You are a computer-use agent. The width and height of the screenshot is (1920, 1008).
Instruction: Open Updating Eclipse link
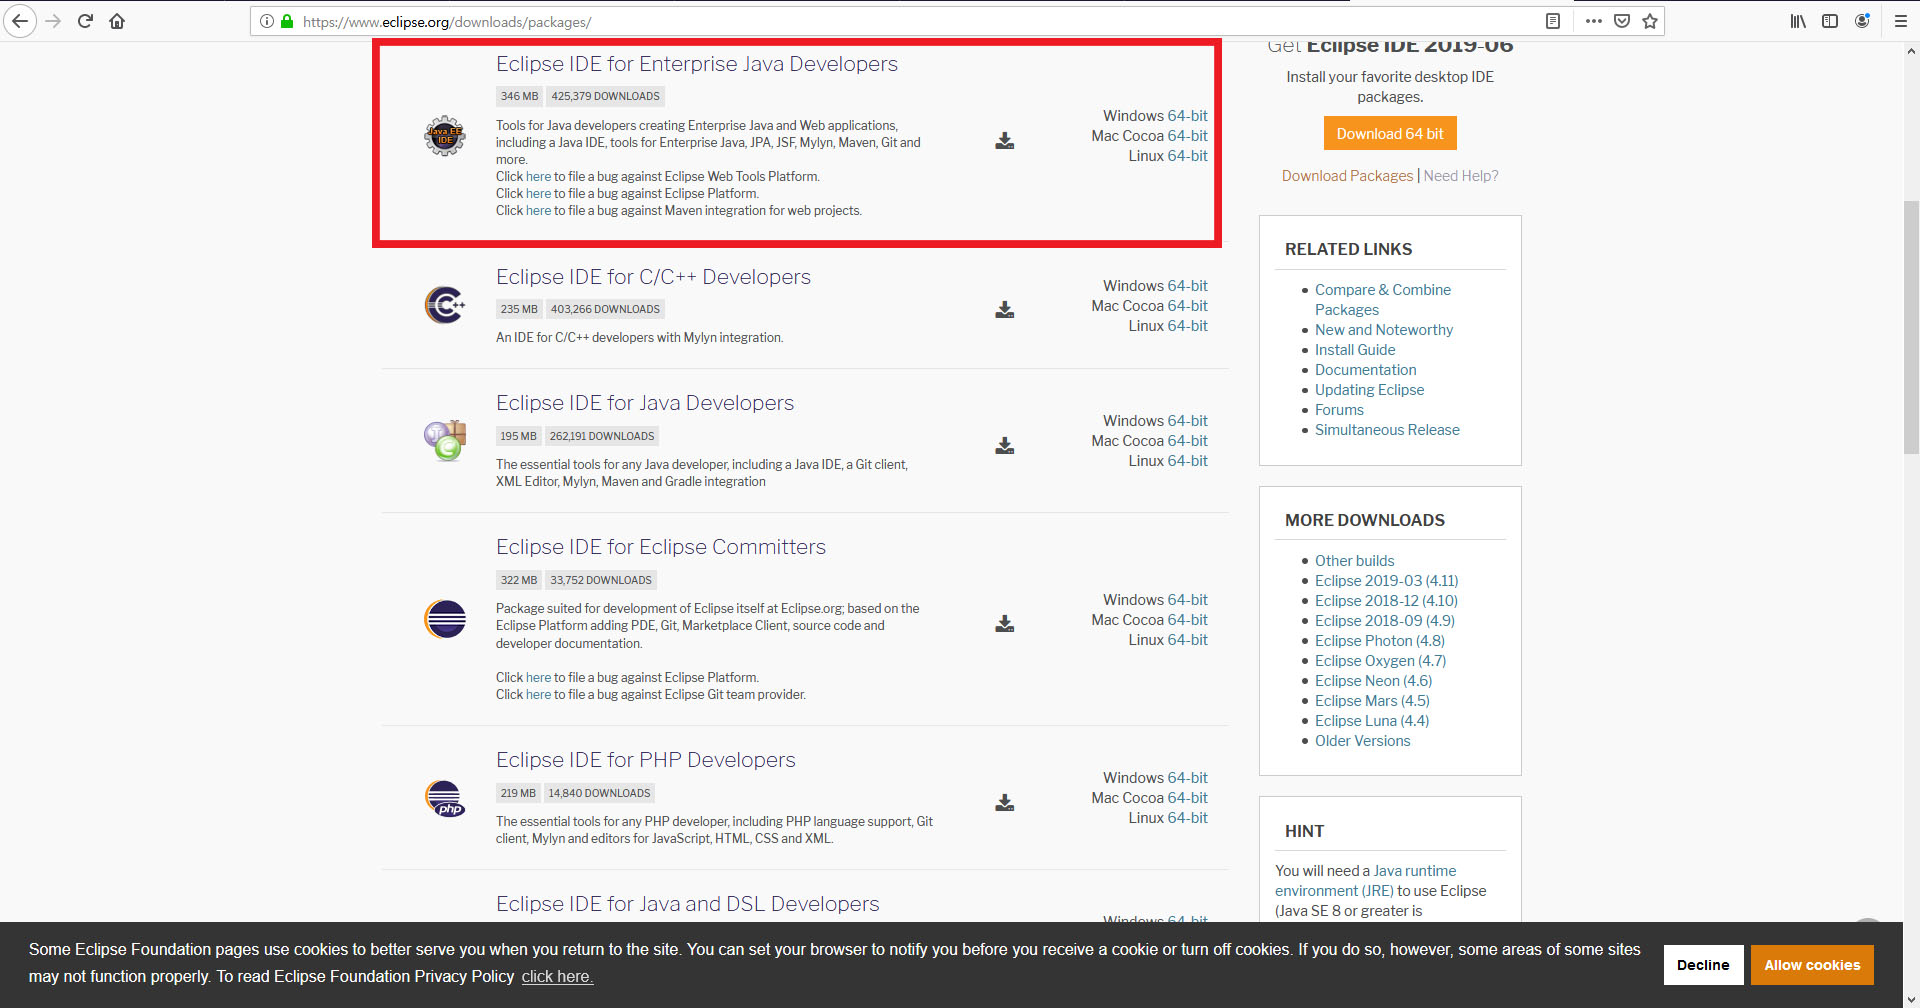1369,390
